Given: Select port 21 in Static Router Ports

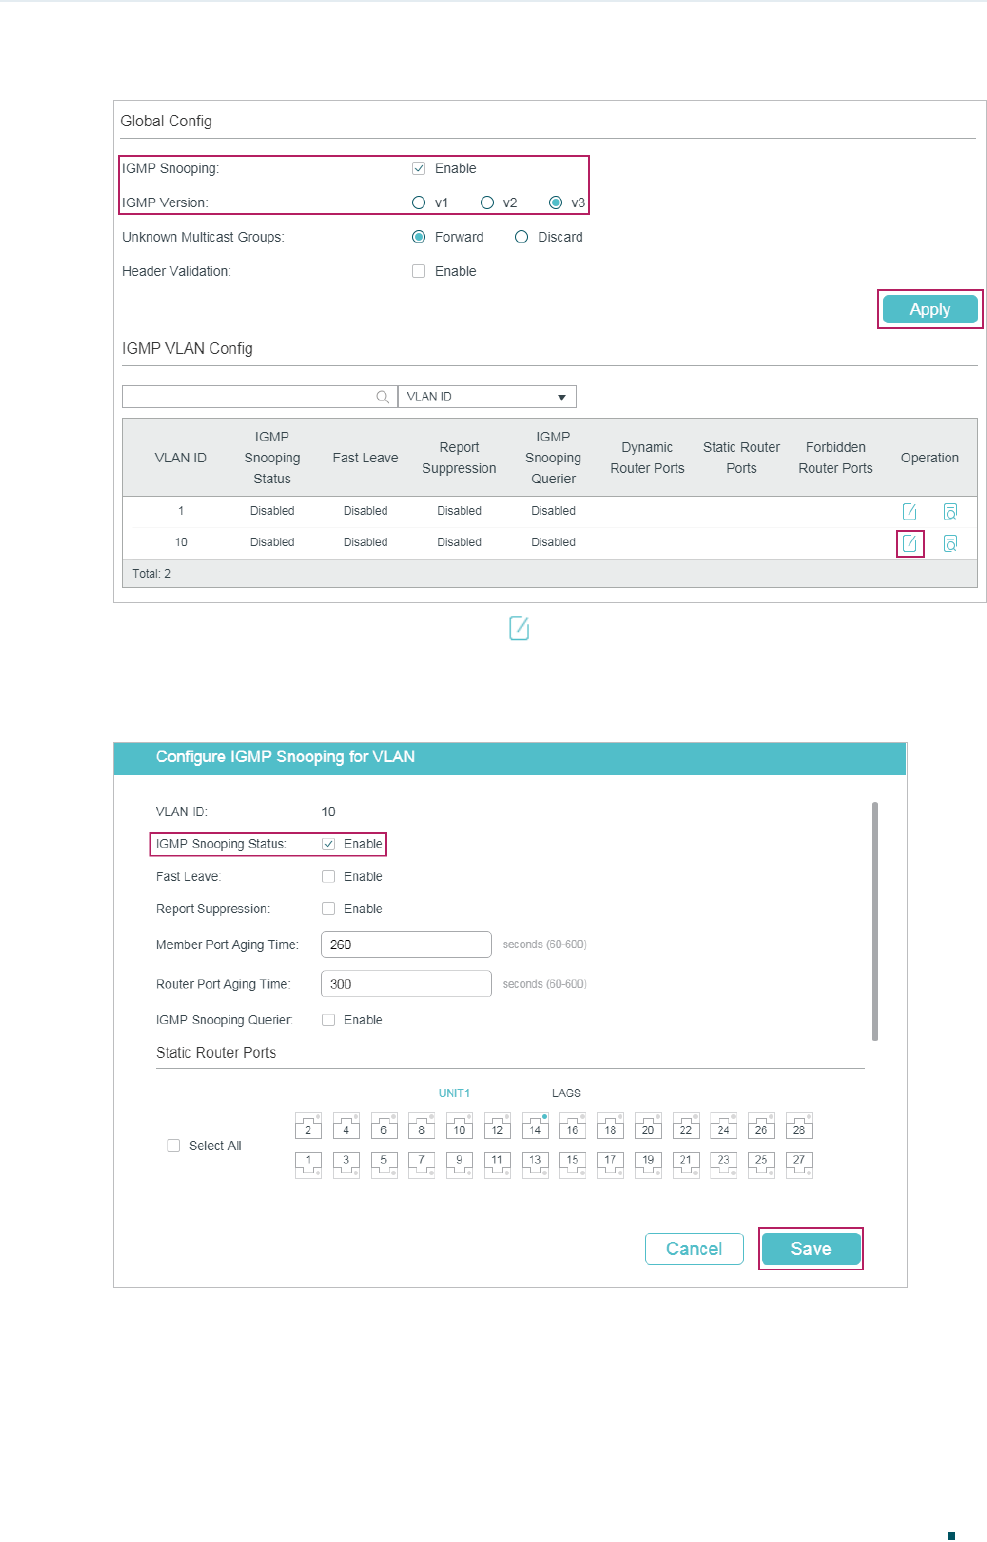Looking at the screenshot, I should 686,1165.
